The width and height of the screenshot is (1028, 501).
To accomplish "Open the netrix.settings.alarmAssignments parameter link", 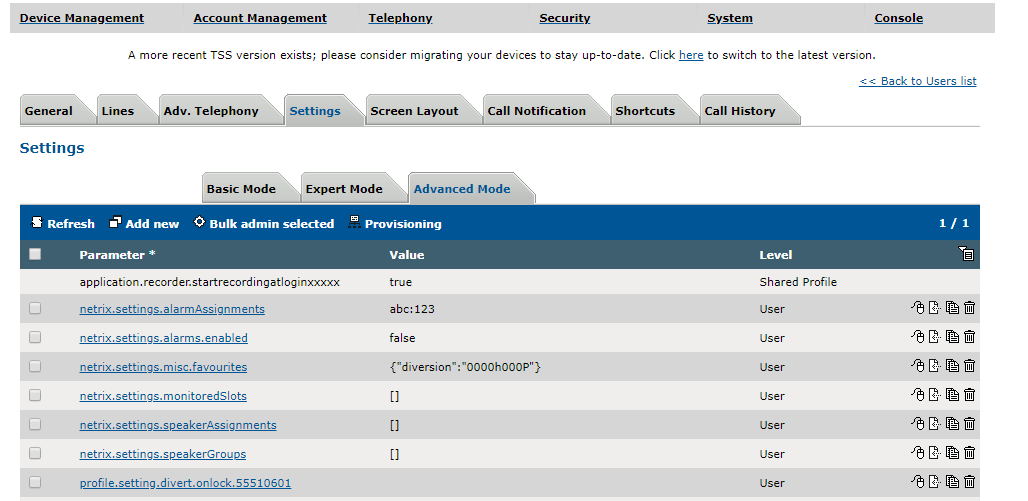I will [172, 309].
